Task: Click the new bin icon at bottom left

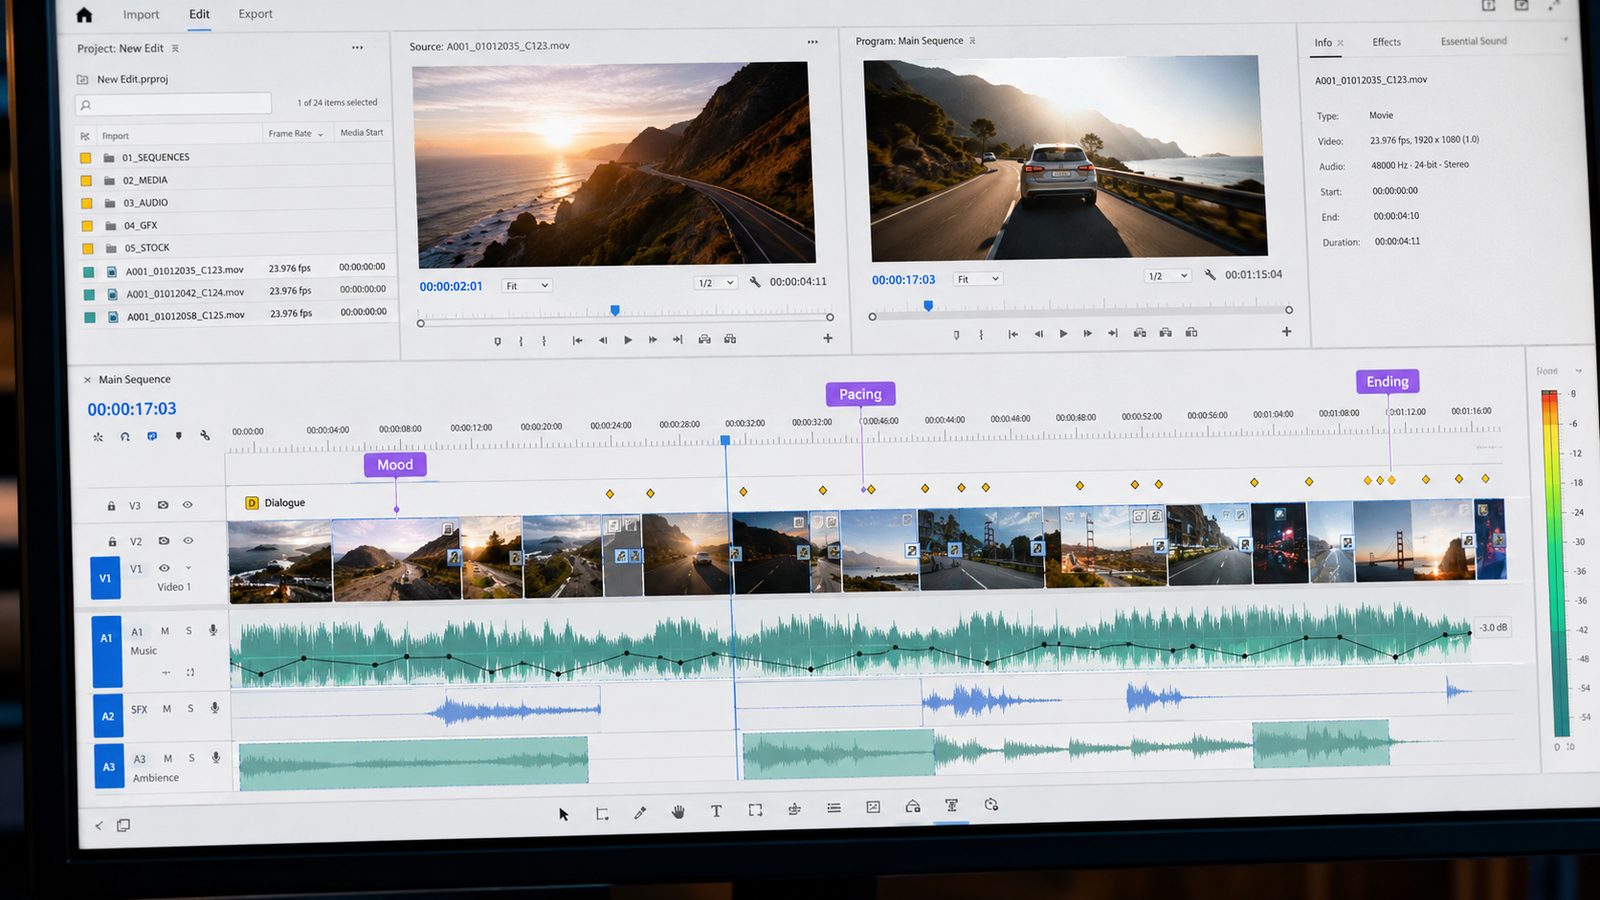Action: [x=123, y=825]
